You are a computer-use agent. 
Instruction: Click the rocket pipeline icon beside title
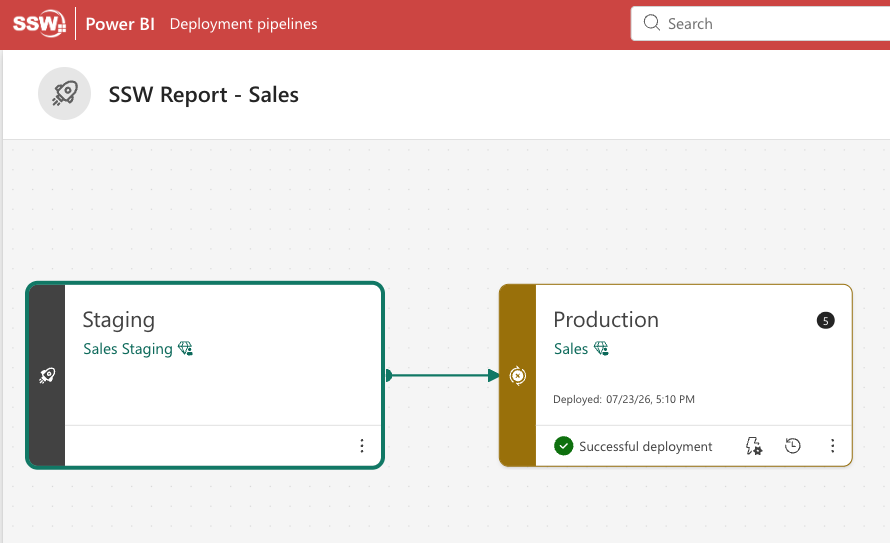pos(65,94)
